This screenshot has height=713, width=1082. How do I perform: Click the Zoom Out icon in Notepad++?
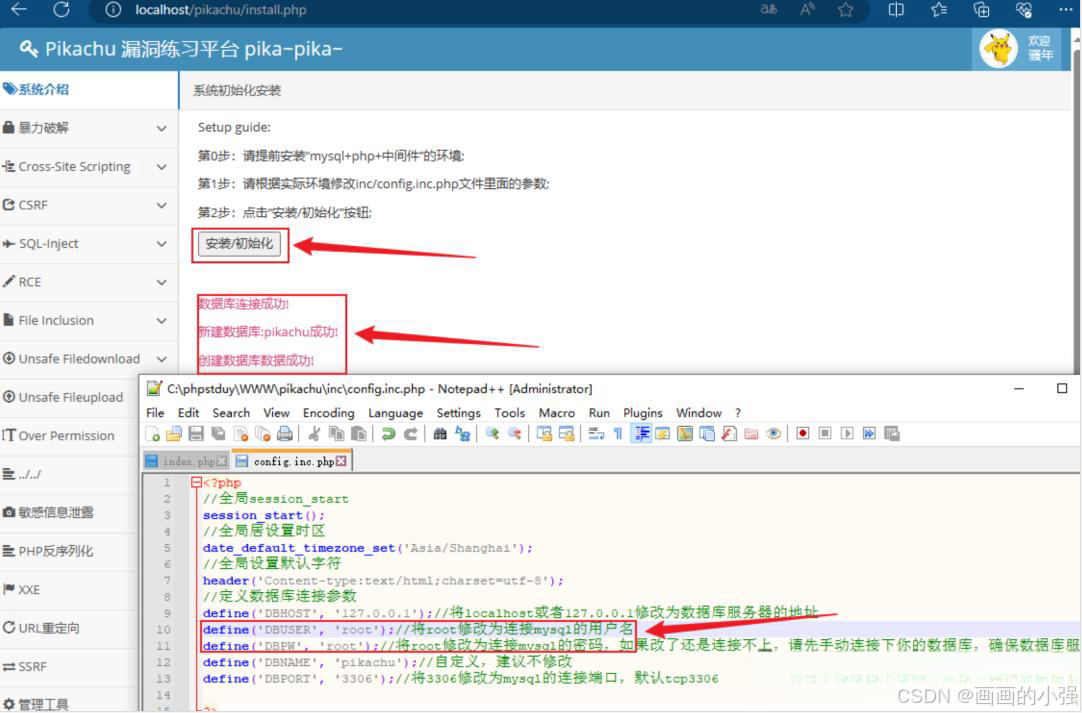(x=514, y=433)
